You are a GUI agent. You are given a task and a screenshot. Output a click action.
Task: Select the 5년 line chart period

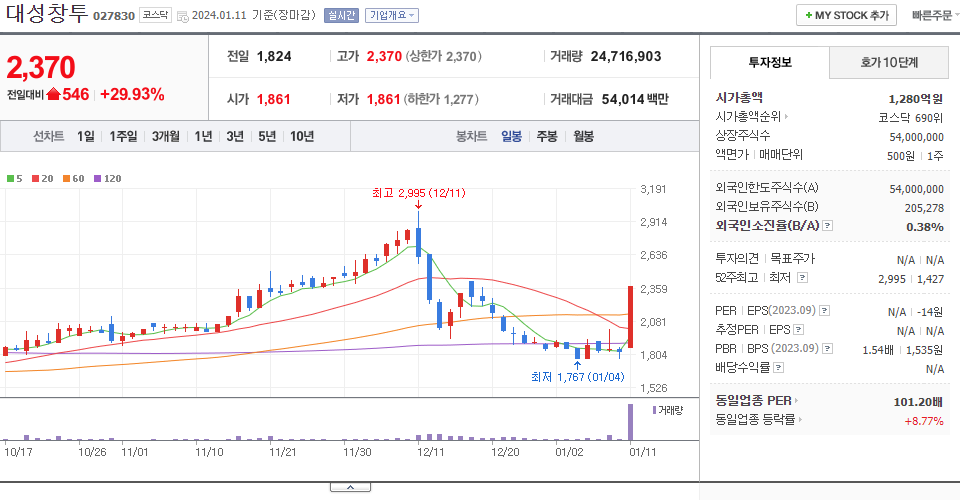click(x=267, y=136)
